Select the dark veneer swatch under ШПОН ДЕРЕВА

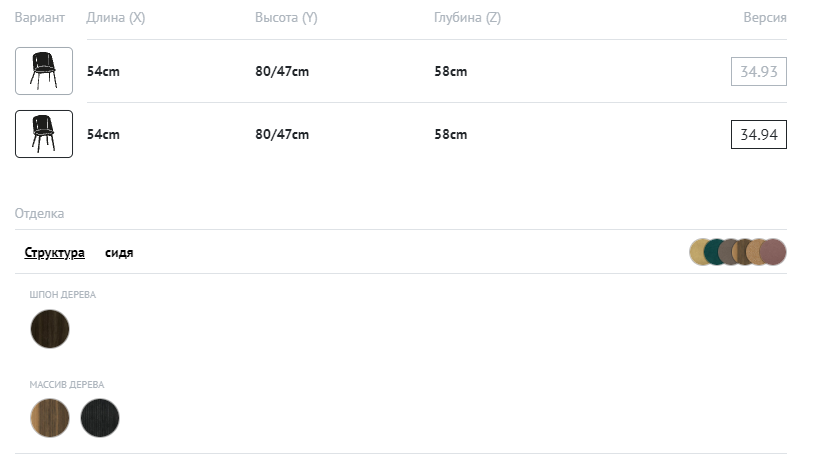coord(50,329)
